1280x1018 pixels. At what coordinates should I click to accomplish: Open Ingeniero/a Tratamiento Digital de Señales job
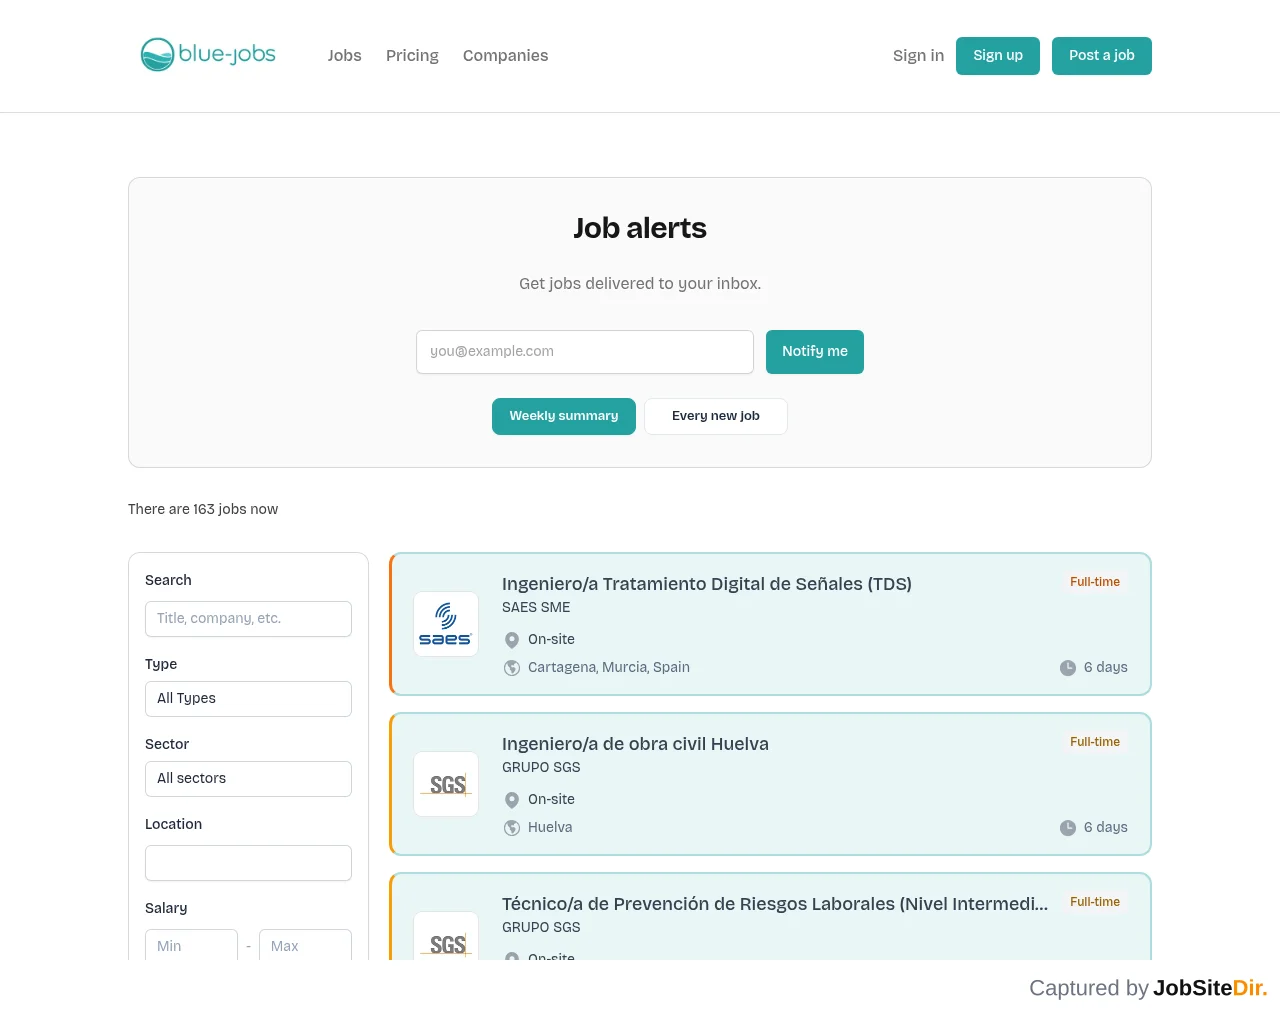[x=707, y=584]
